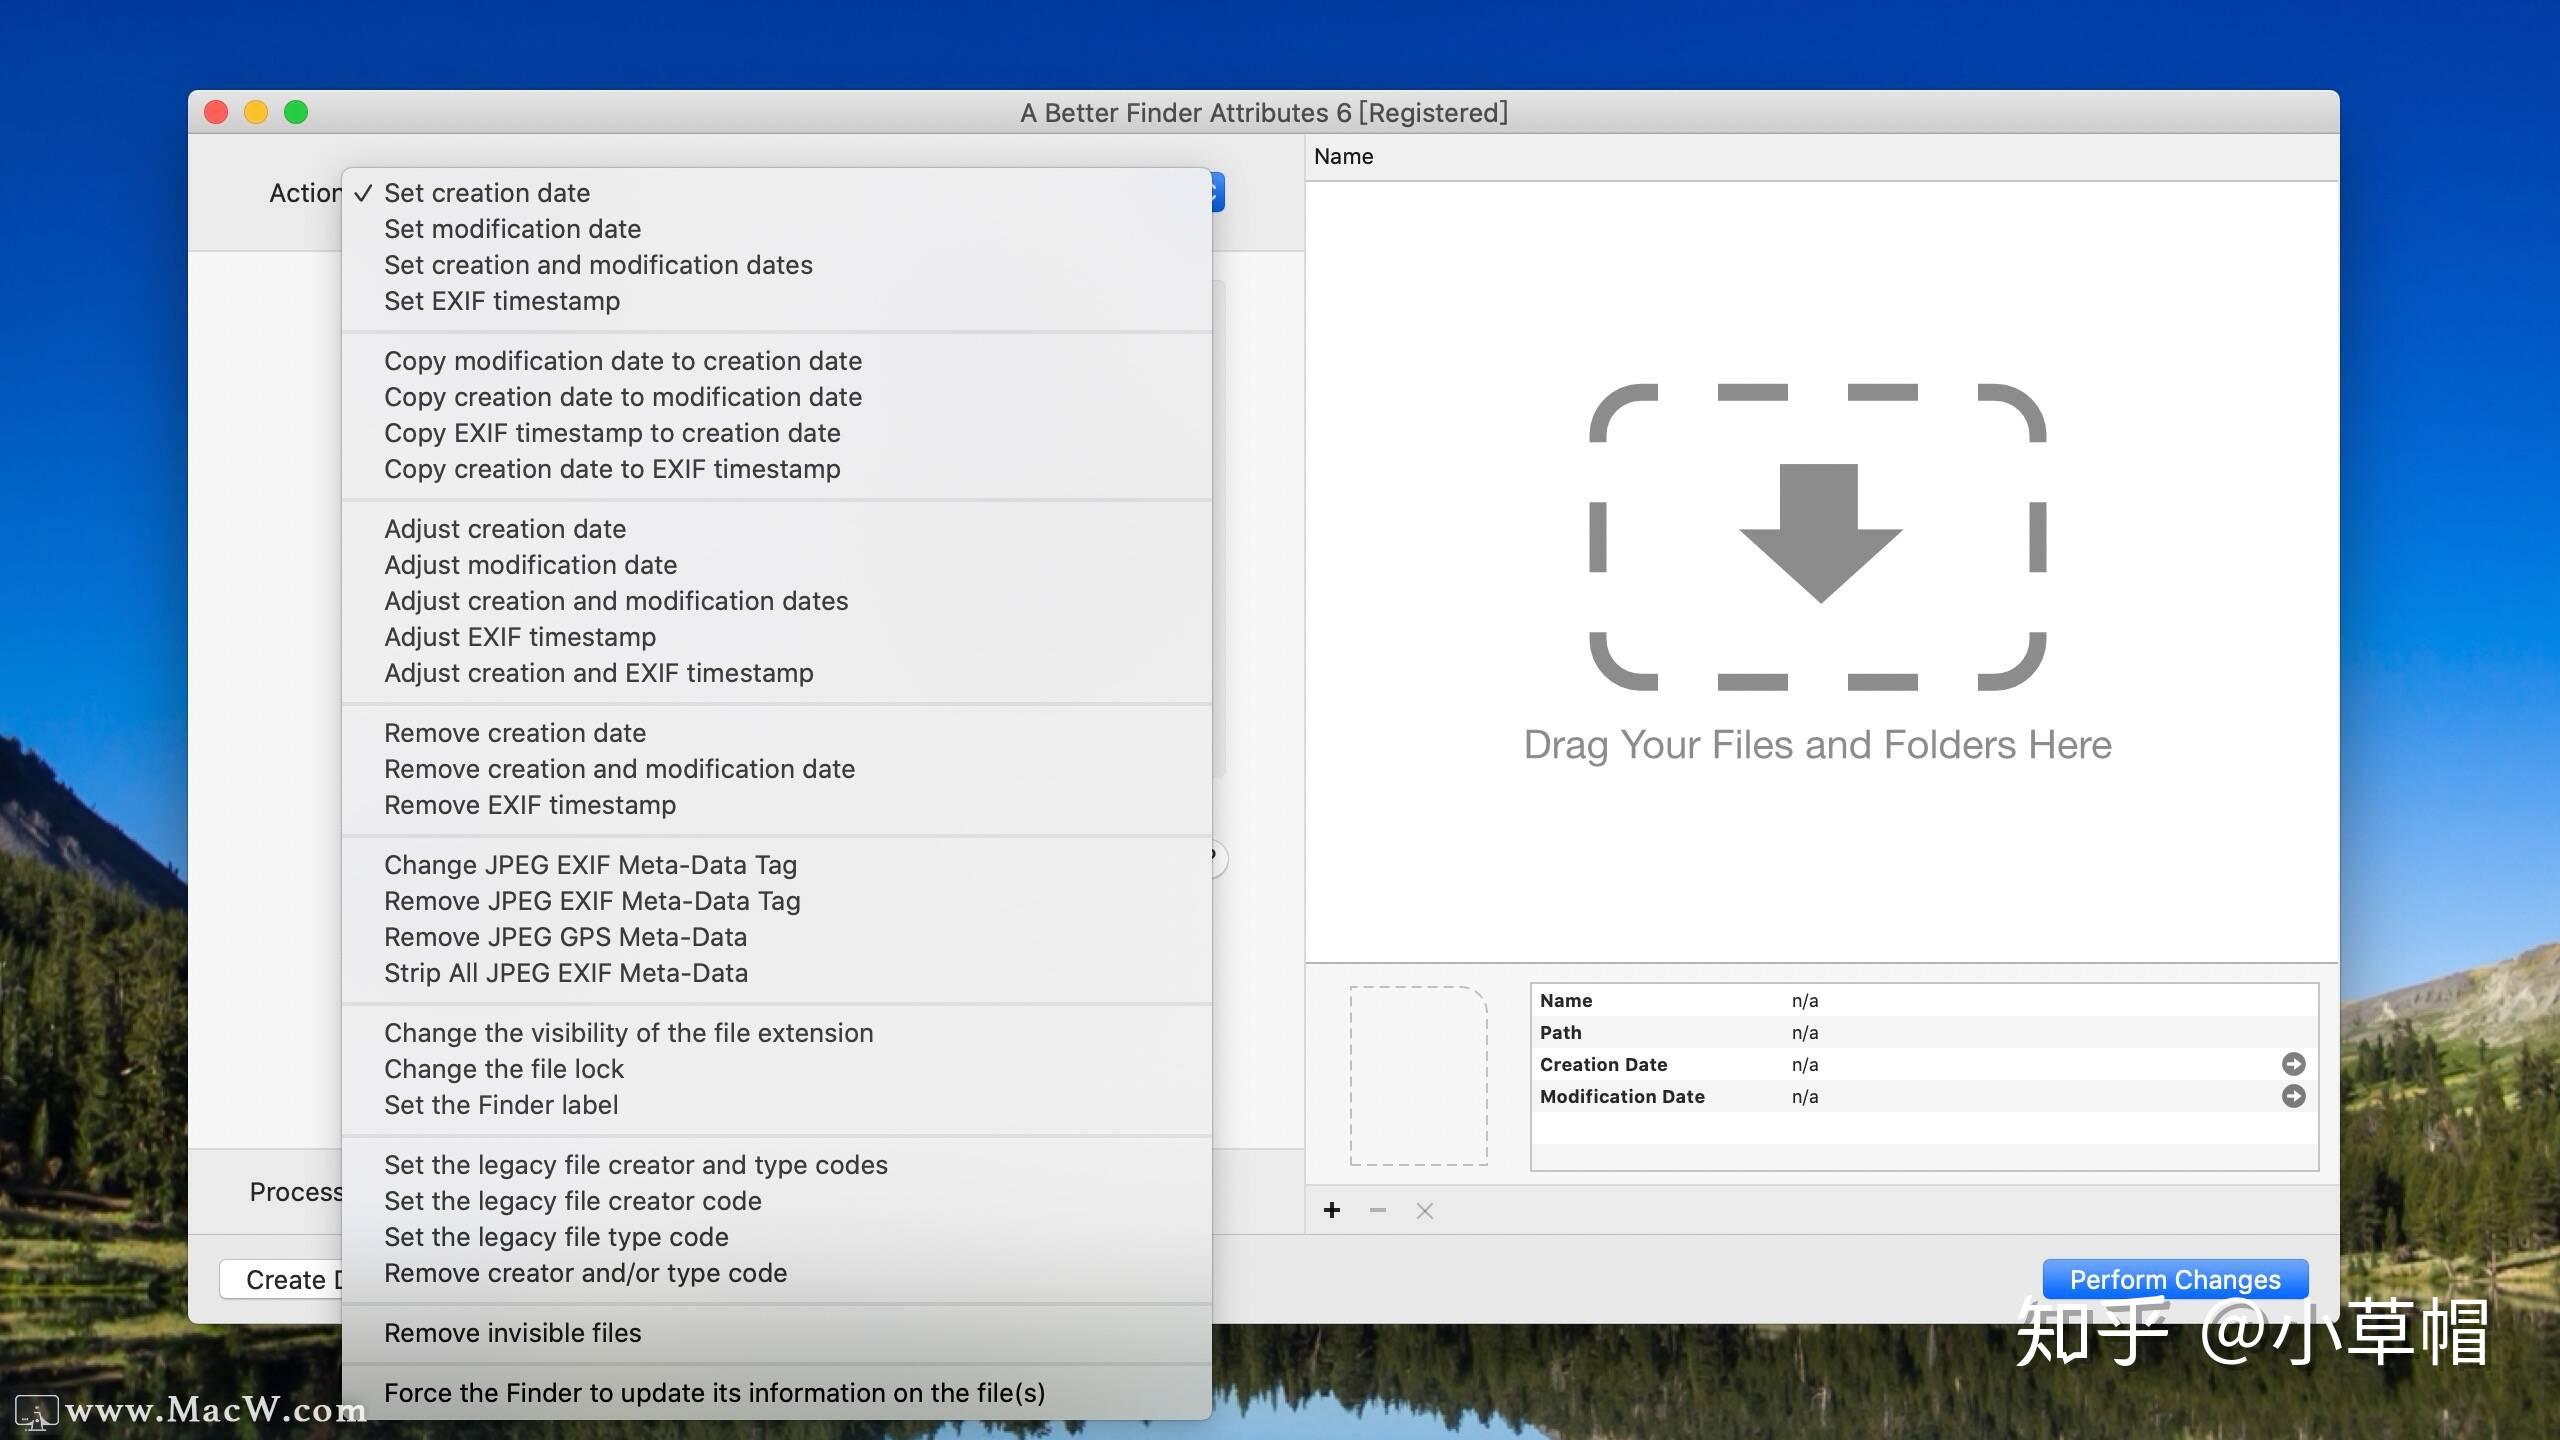Choose Change JPEG EXIF Meta-Data Tag

(776, 865)
